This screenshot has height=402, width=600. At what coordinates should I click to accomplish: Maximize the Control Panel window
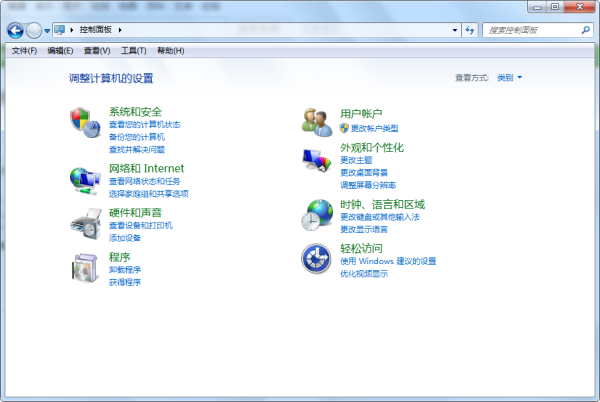click(x=555, y=7)
